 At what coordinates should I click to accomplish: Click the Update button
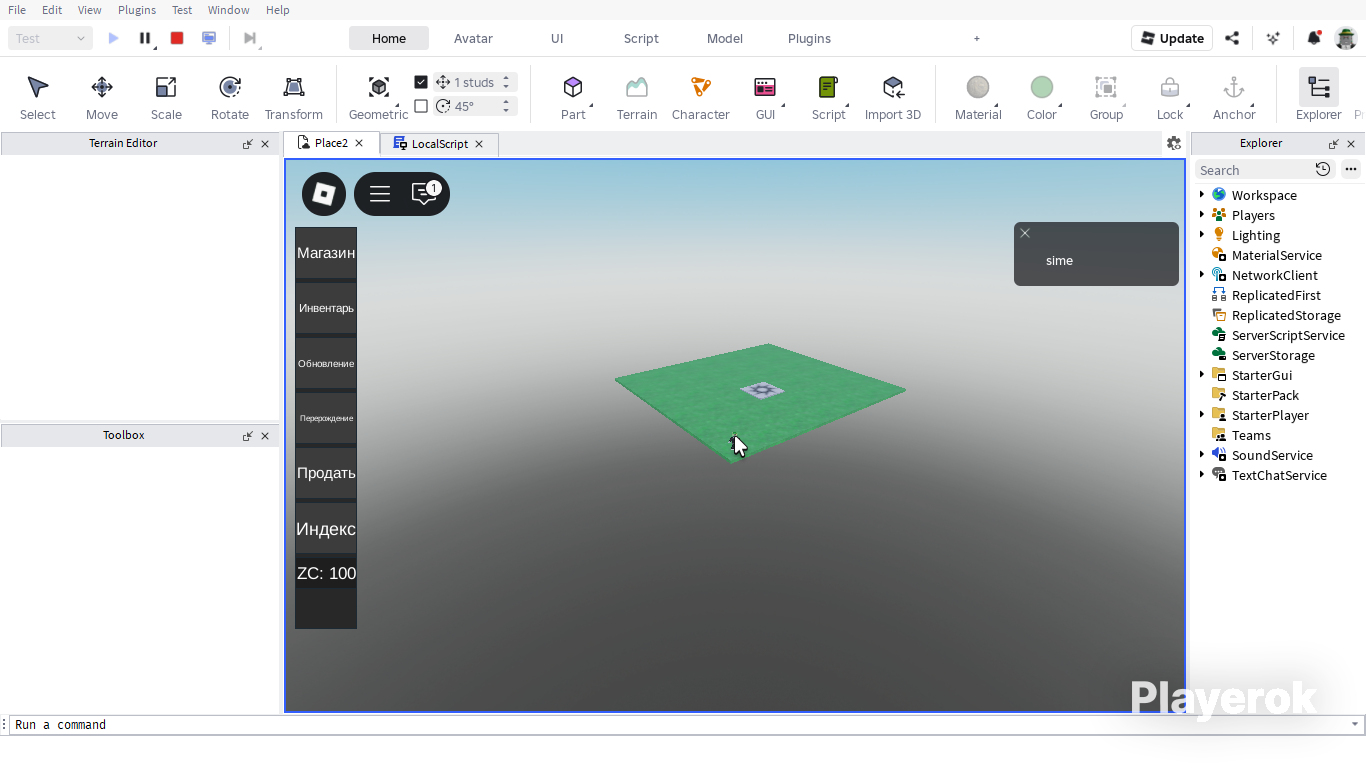[1172, 38]
